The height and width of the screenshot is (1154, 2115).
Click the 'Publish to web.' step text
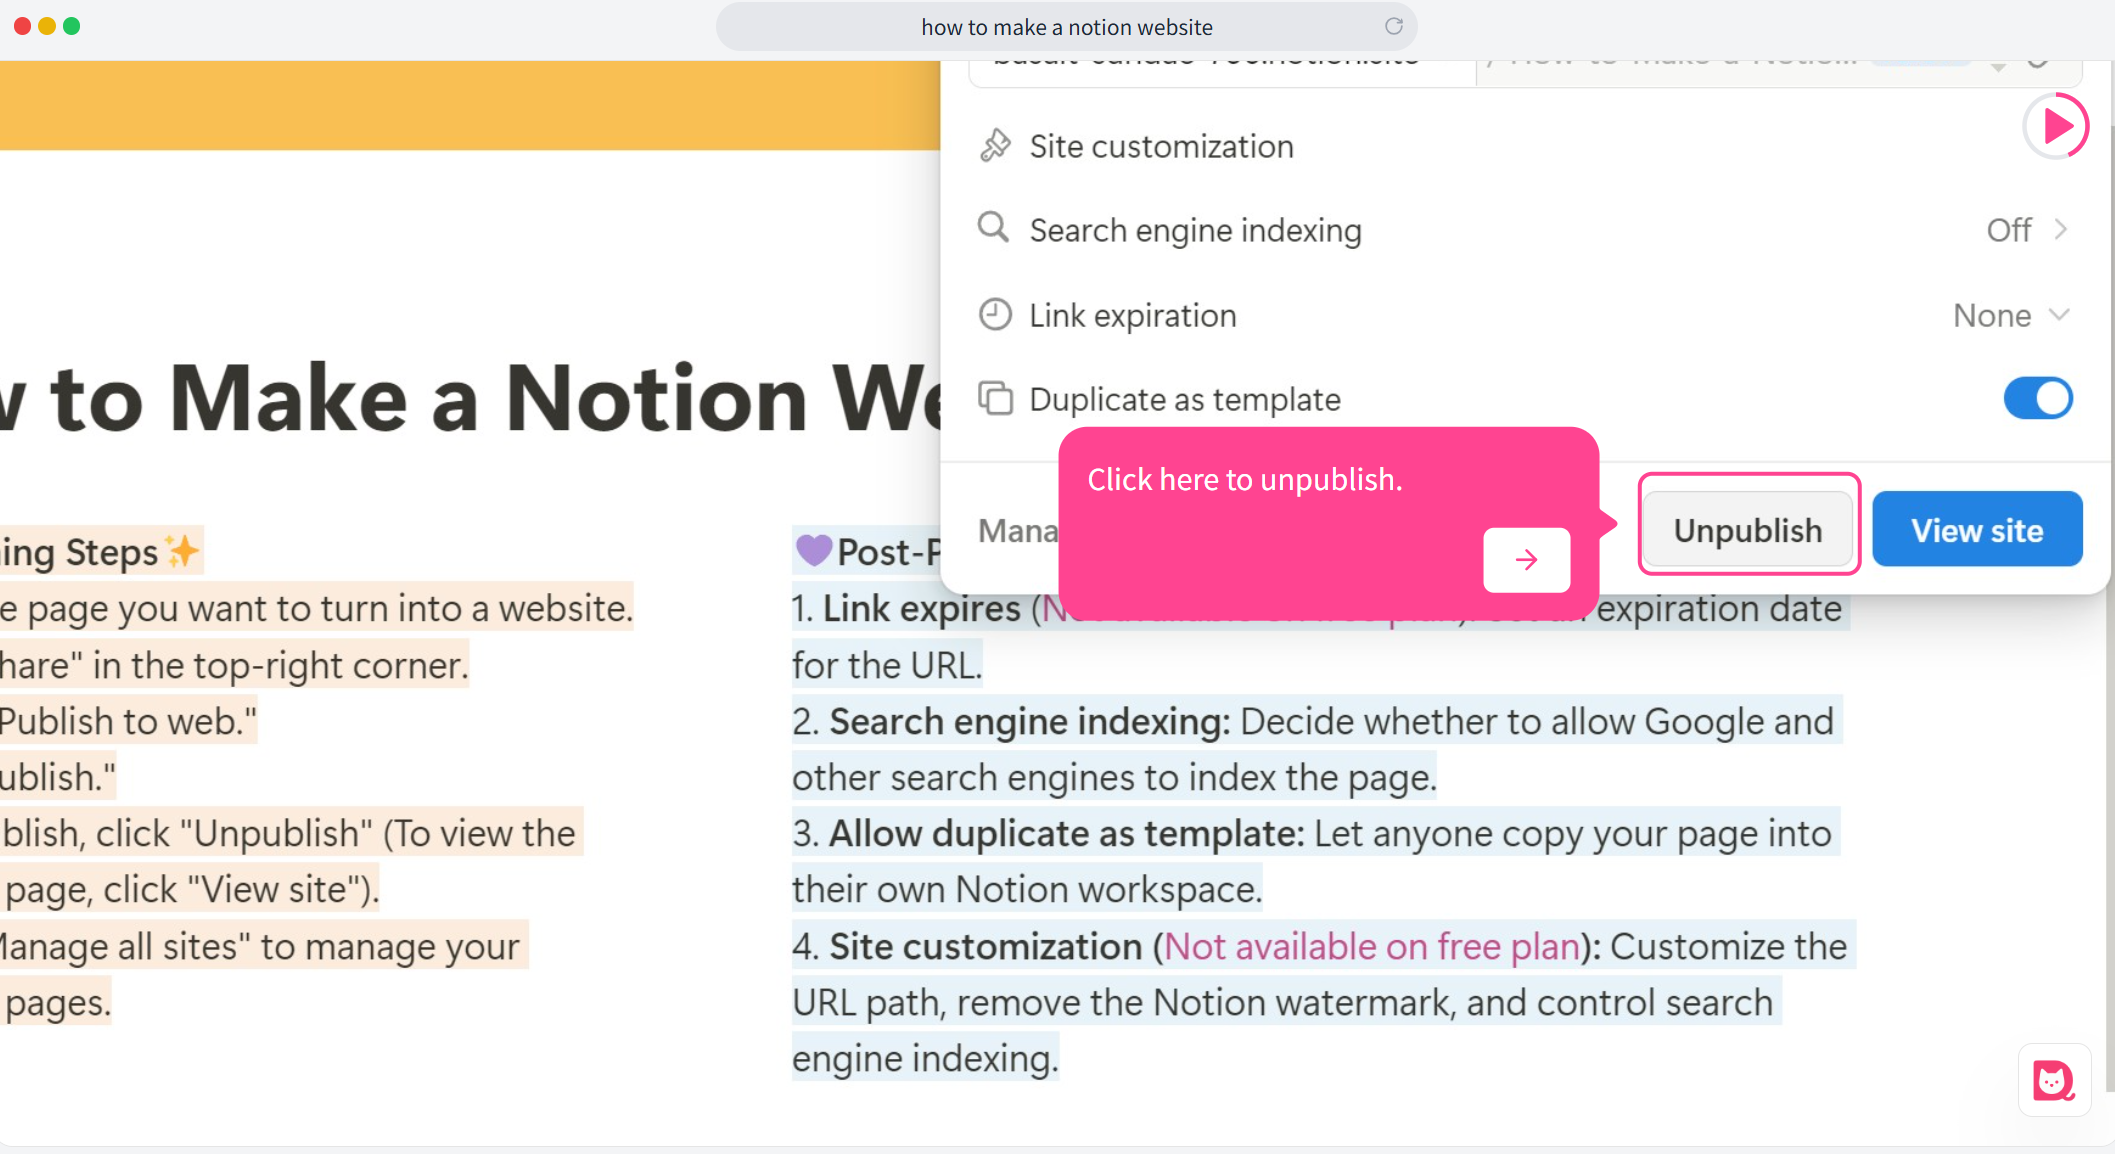coord(128,722)
